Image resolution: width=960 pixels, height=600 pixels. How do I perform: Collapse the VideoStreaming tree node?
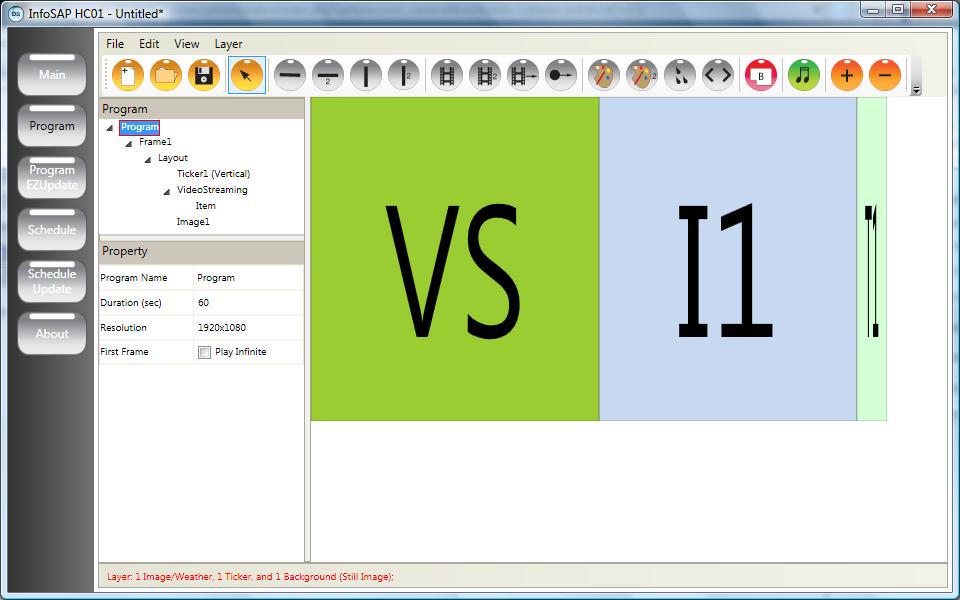pyautogui.click(x=167, y=191)
